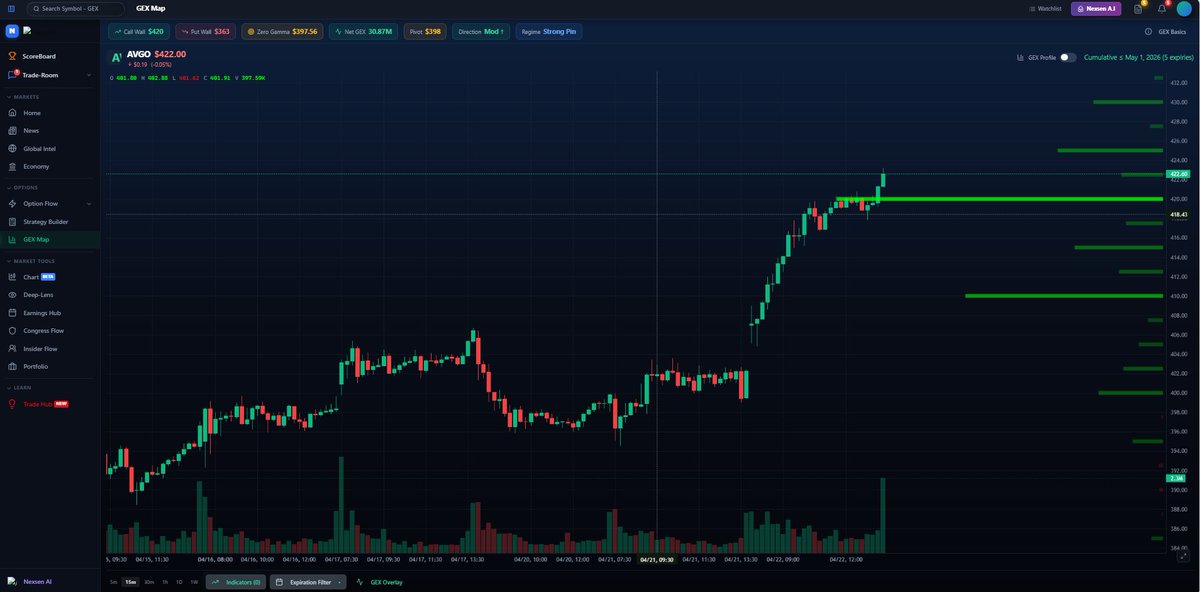Open the Earnings Hub page
The height and width of the screenshot is (592, 1200).
(x=42, y=313)
